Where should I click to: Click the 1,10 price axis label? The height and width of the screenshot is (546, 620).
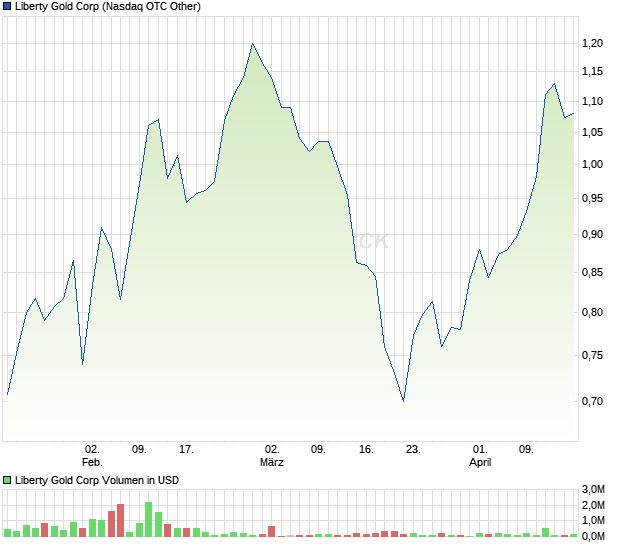coord(592,101)
